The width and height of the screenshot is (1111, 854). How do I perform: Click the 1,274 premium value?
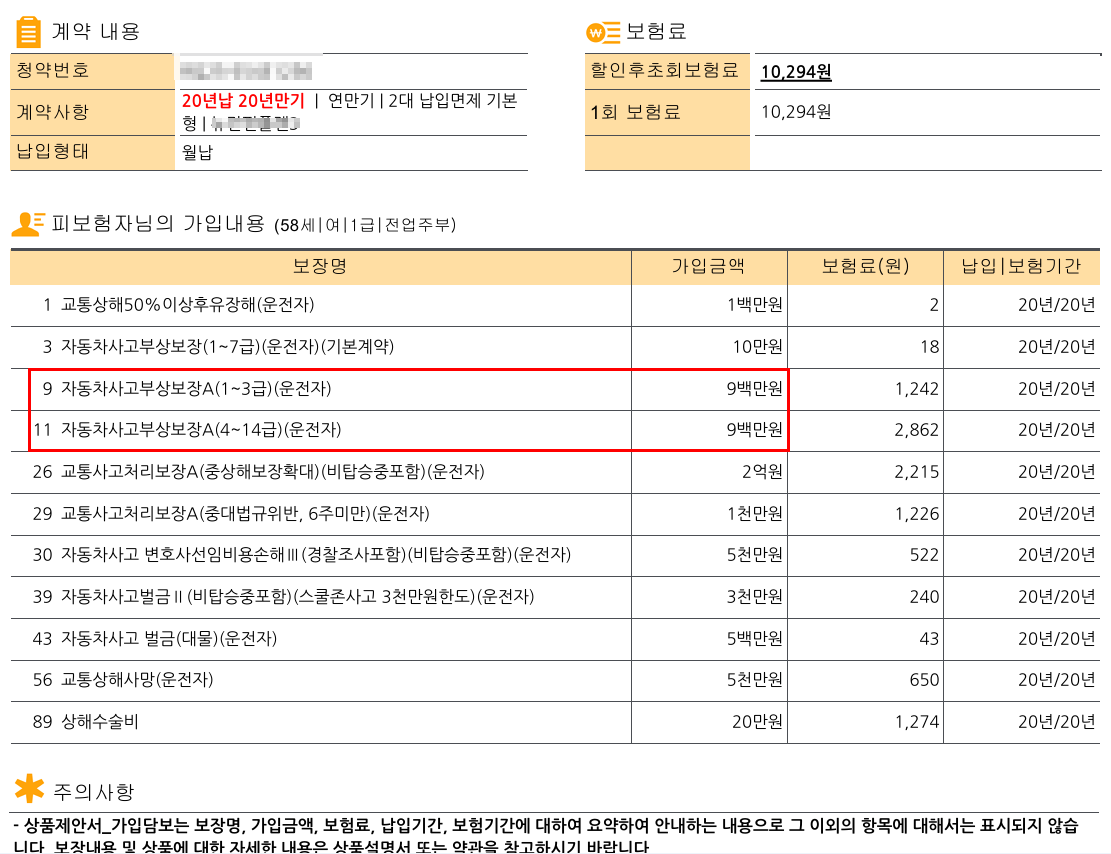pyautogui.click(x=916, y=722)
